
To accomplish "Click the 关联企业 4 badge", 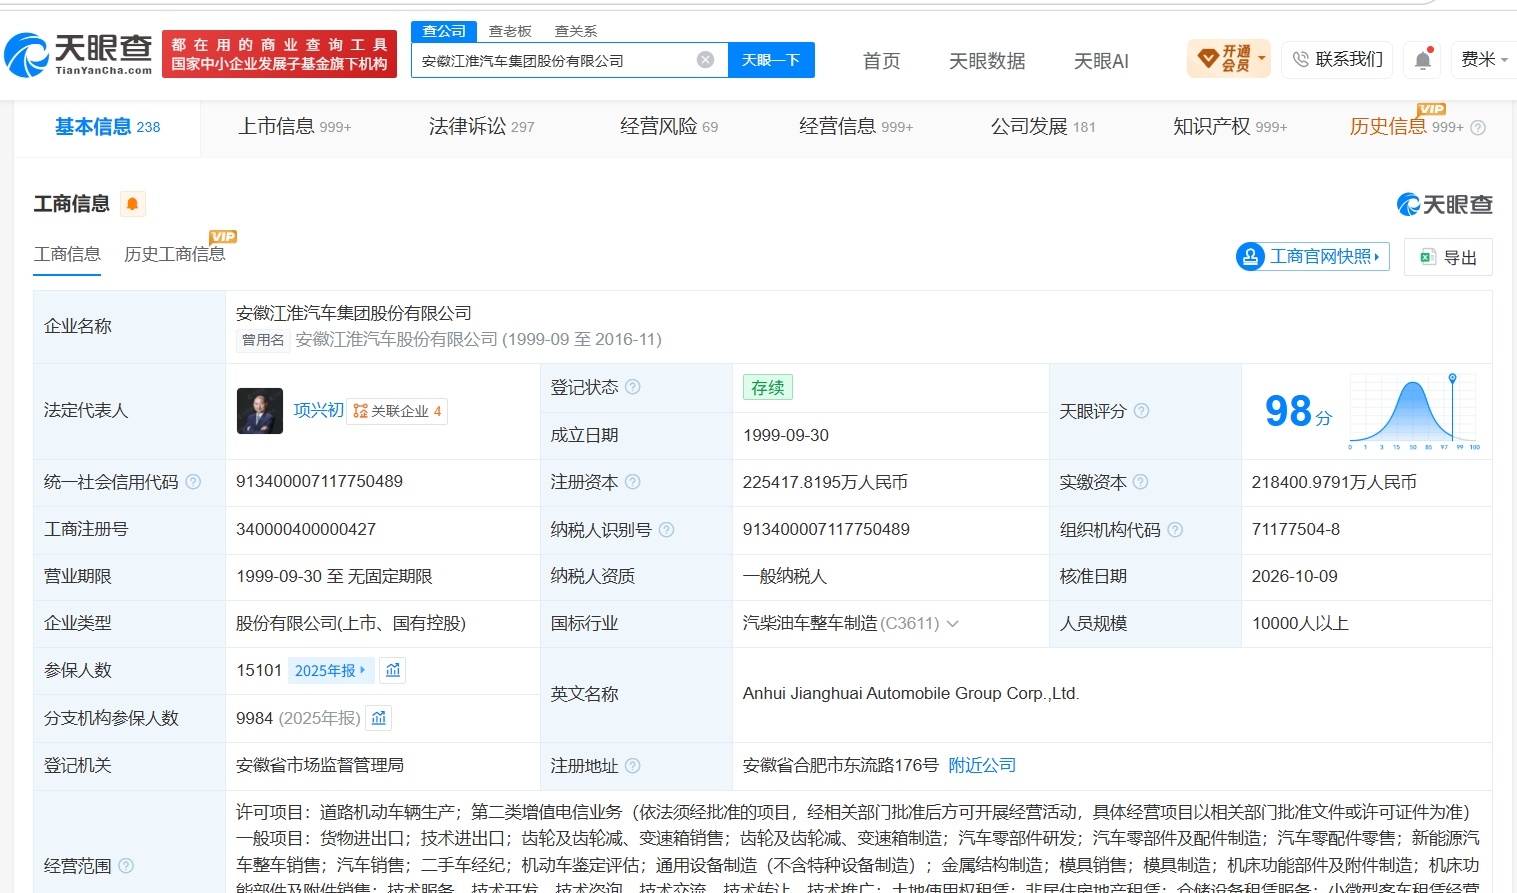I will 397,411.
